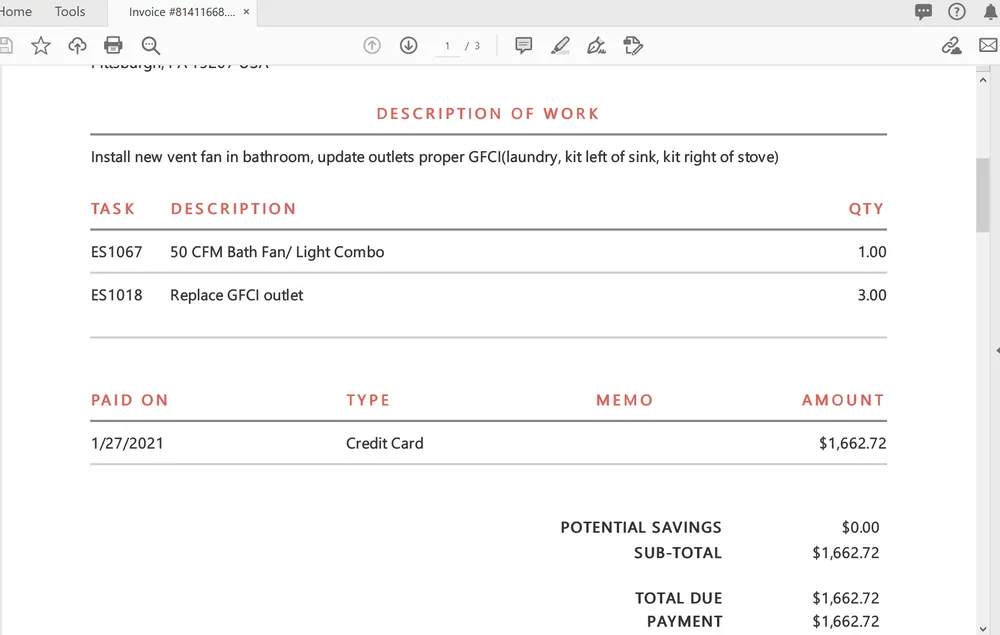Add a sticky note comment

point(523,45)
